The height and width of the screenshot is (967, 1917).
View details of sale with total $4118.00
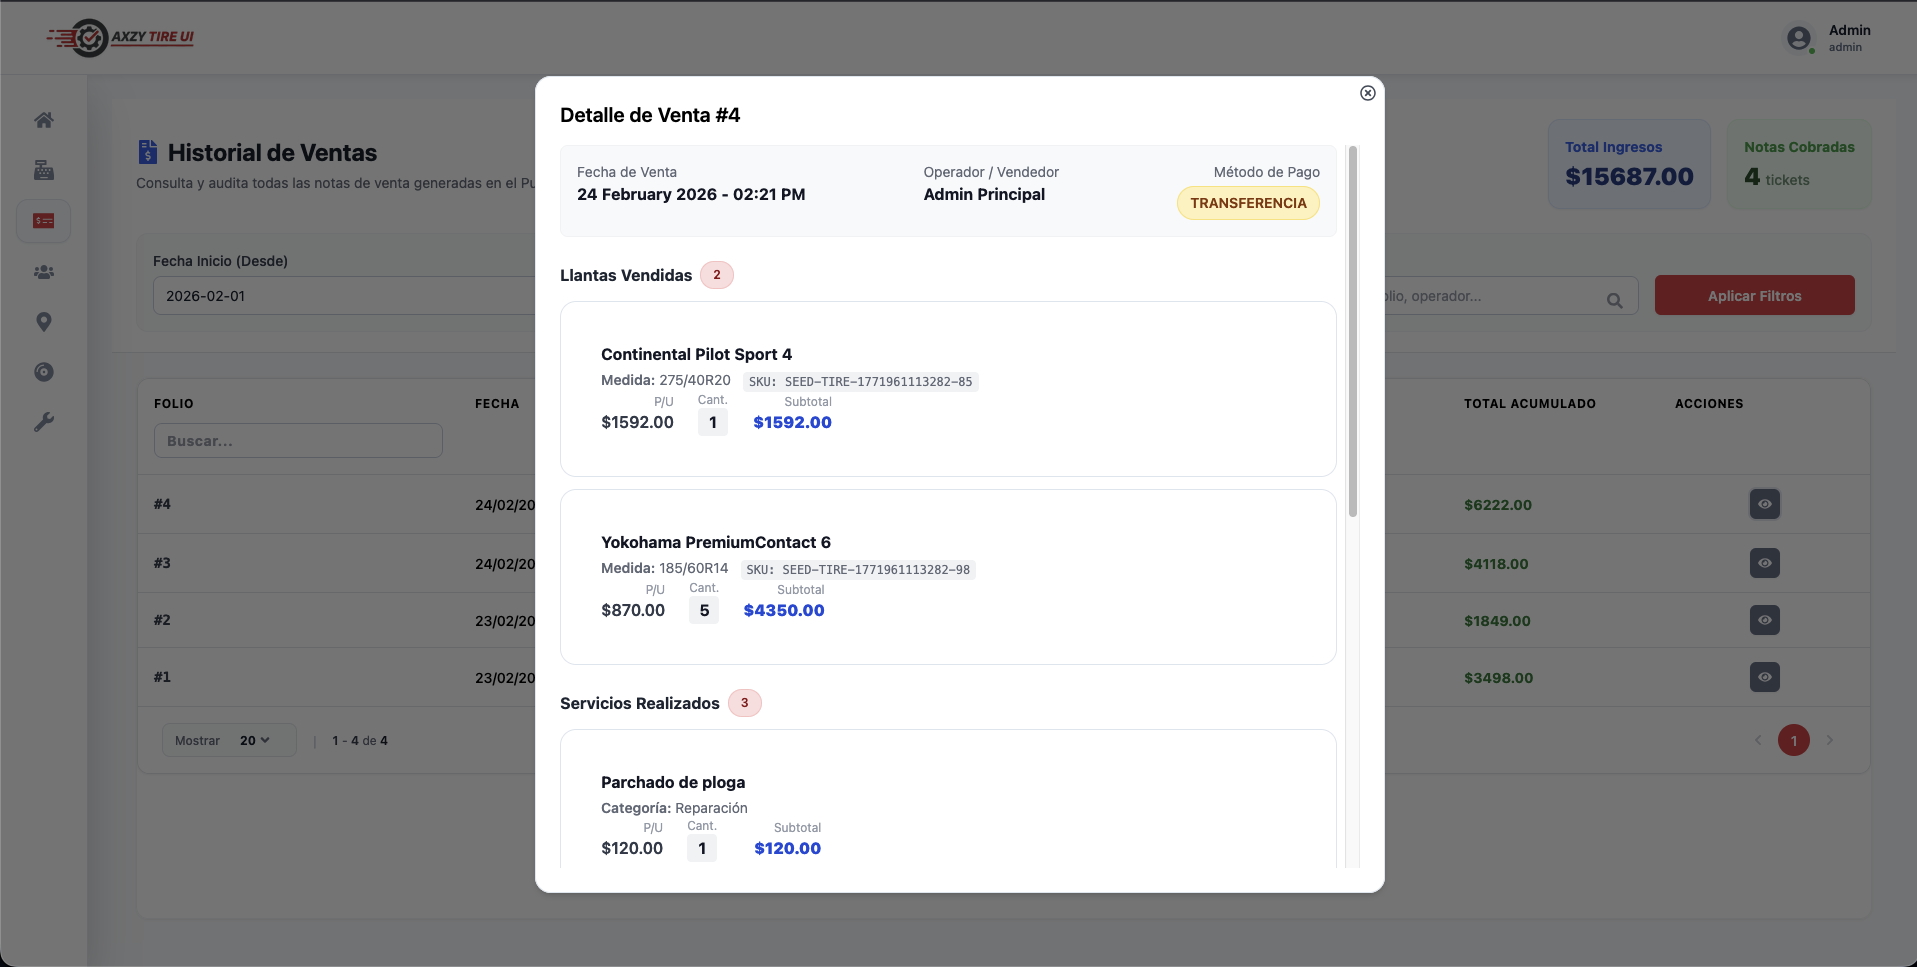coord(1764,563)
